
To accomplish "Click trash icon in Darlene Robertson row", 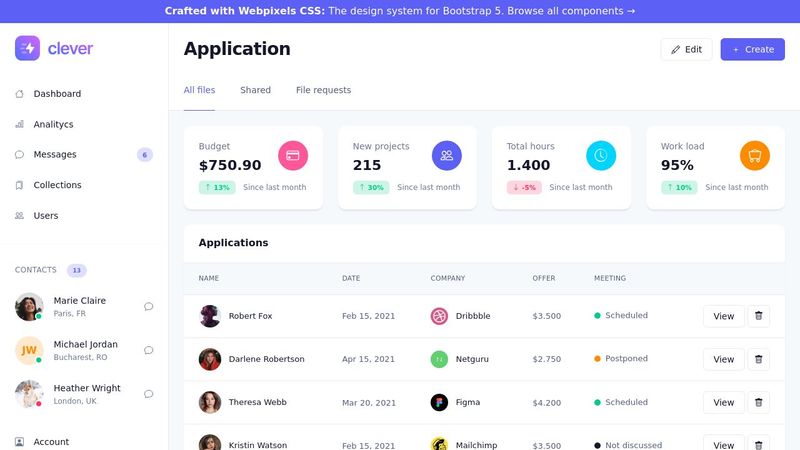I will tap(758, 359).
